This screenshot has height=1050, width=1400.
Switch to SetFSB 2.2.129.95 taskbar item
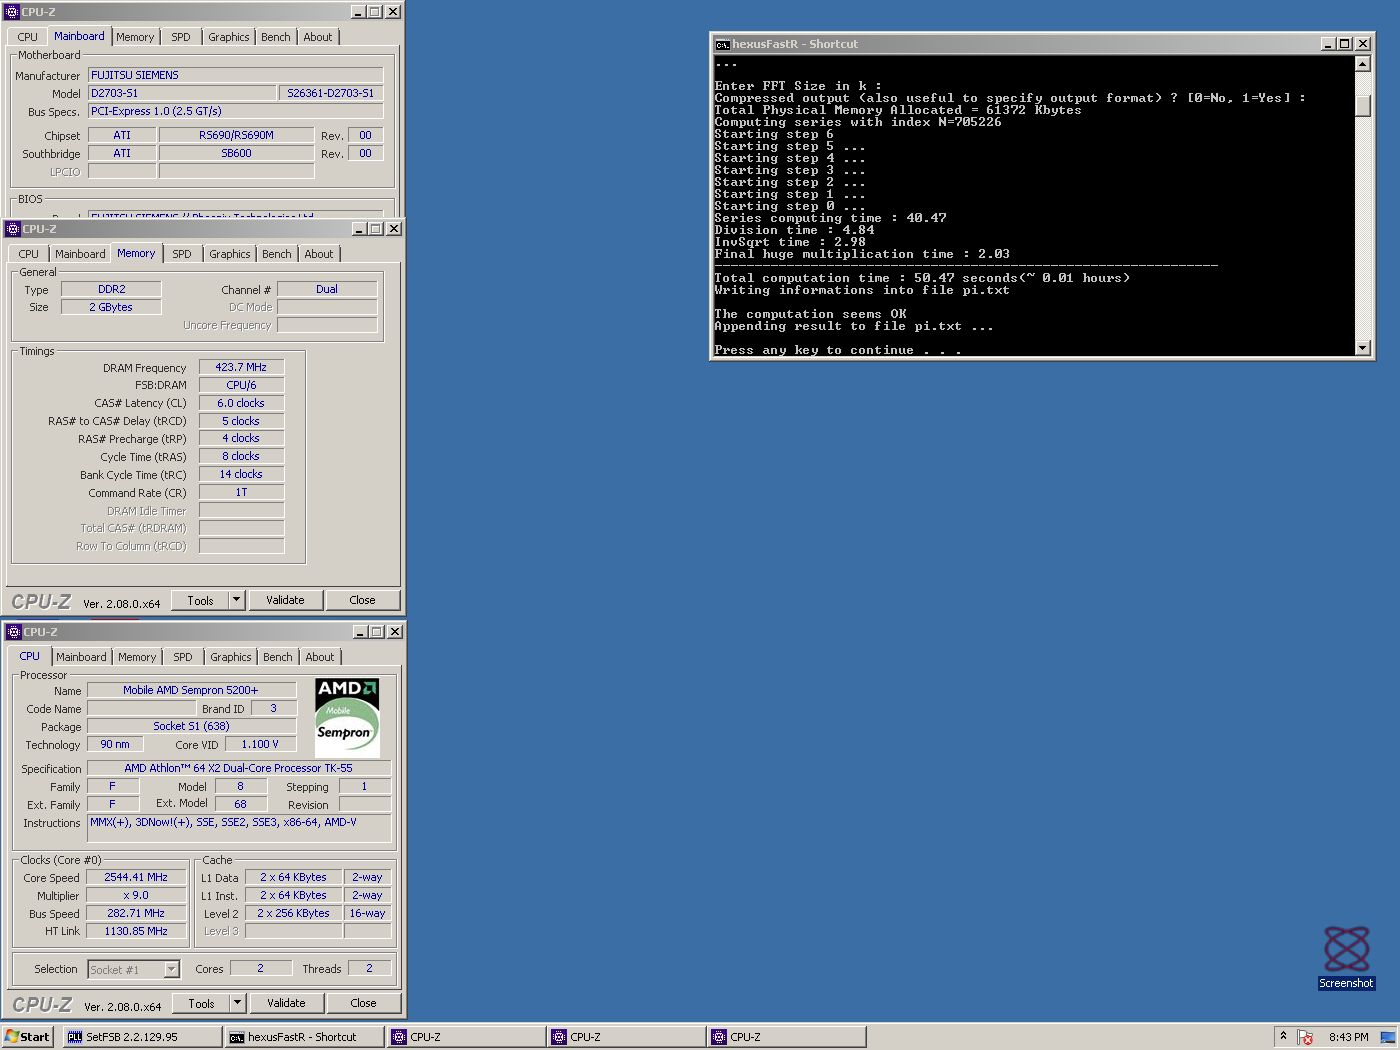pyautogui.click(x=142, y=1037)
